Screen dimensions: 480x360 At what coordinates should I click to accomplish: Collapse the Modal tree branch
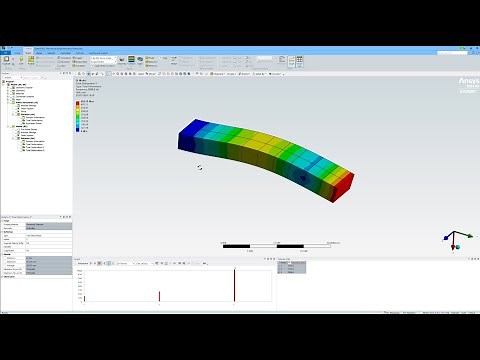[x=8, y=126]
